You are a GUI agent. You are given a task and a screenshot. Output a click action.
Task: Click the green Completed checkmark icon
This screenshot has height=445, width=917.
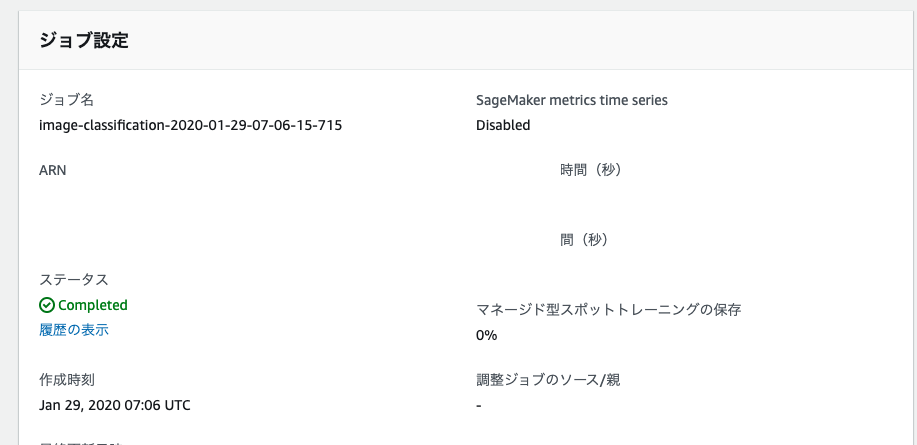pyautogui.click(x=47, y=305)
